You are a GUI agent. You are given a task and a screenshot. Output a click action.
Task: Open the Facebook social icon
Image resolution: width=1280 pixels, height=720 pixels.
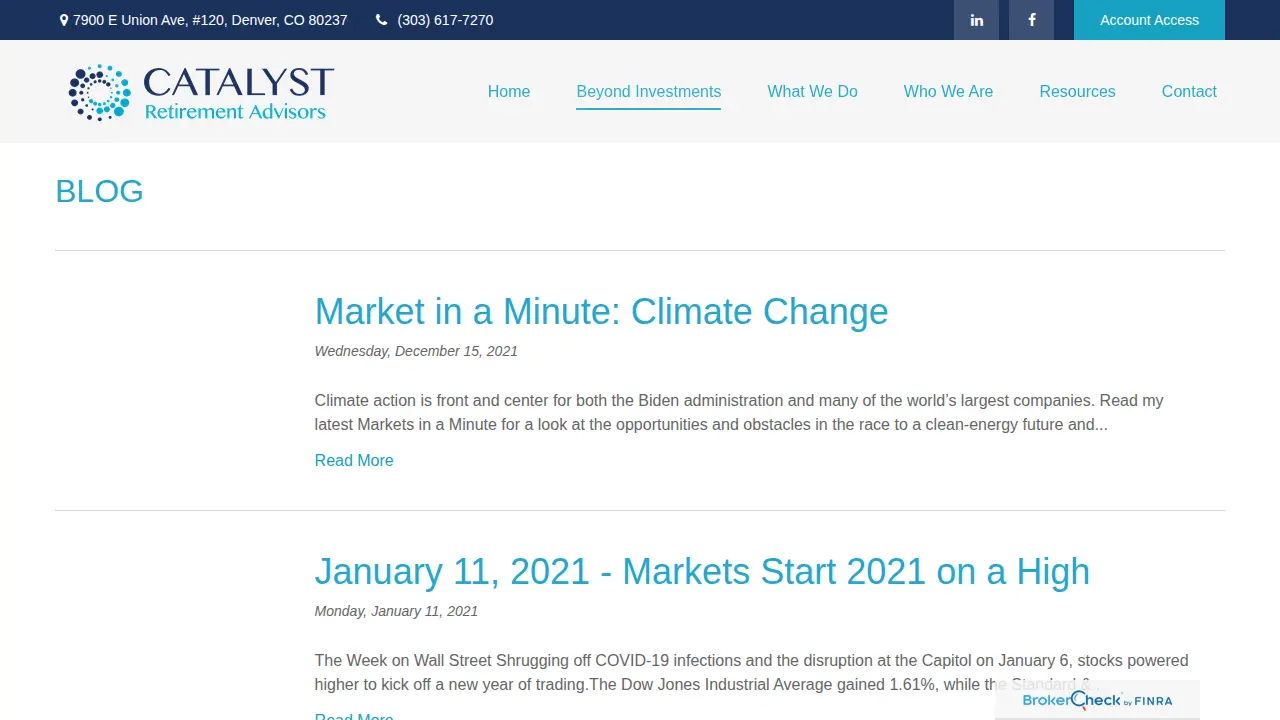tap(1031, 20)
